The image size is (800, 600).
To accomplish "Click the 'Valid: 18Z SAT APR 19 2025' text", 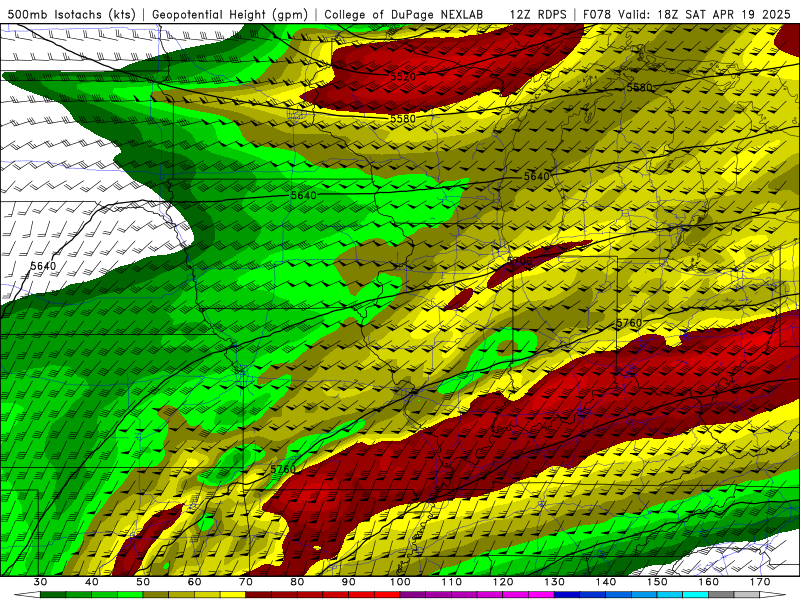I will pos(704,15).
